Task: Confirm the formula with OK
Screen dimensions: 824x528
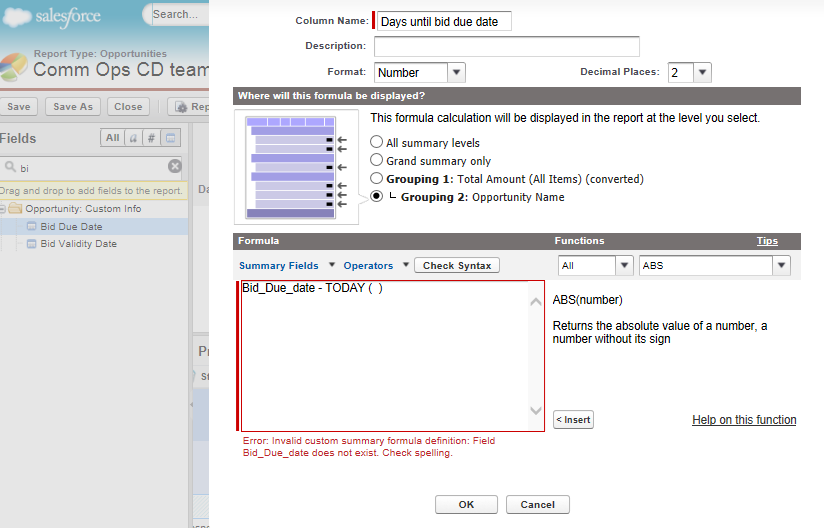Action: 466,504
